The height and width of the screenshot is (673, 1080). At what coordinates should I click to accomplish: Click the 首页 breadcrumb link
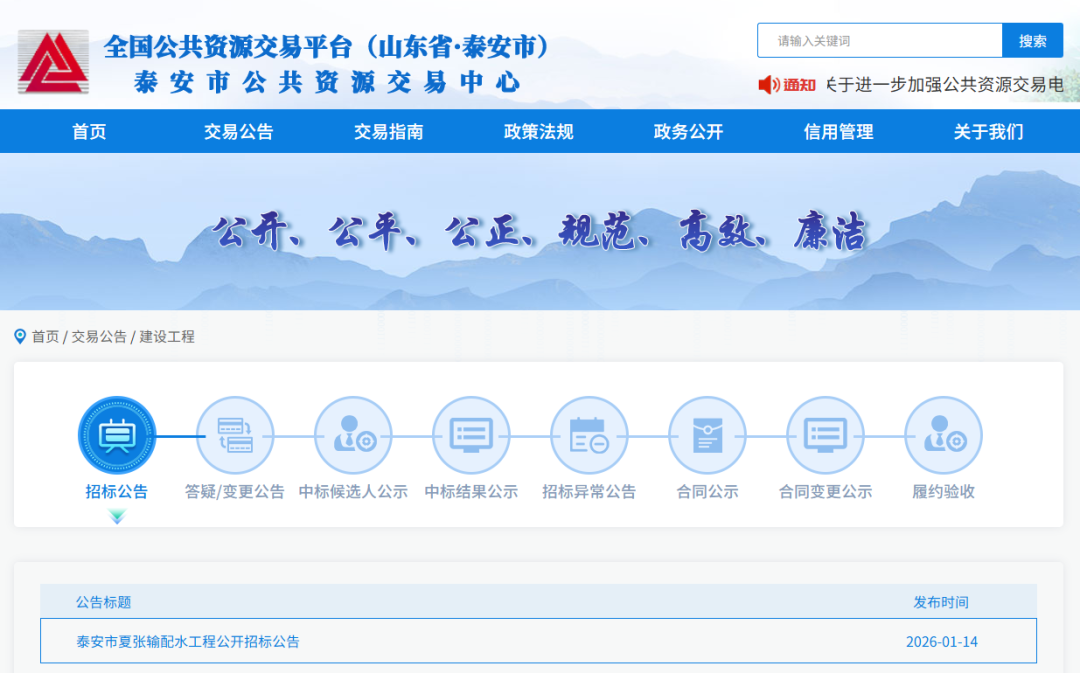point(45,337)
